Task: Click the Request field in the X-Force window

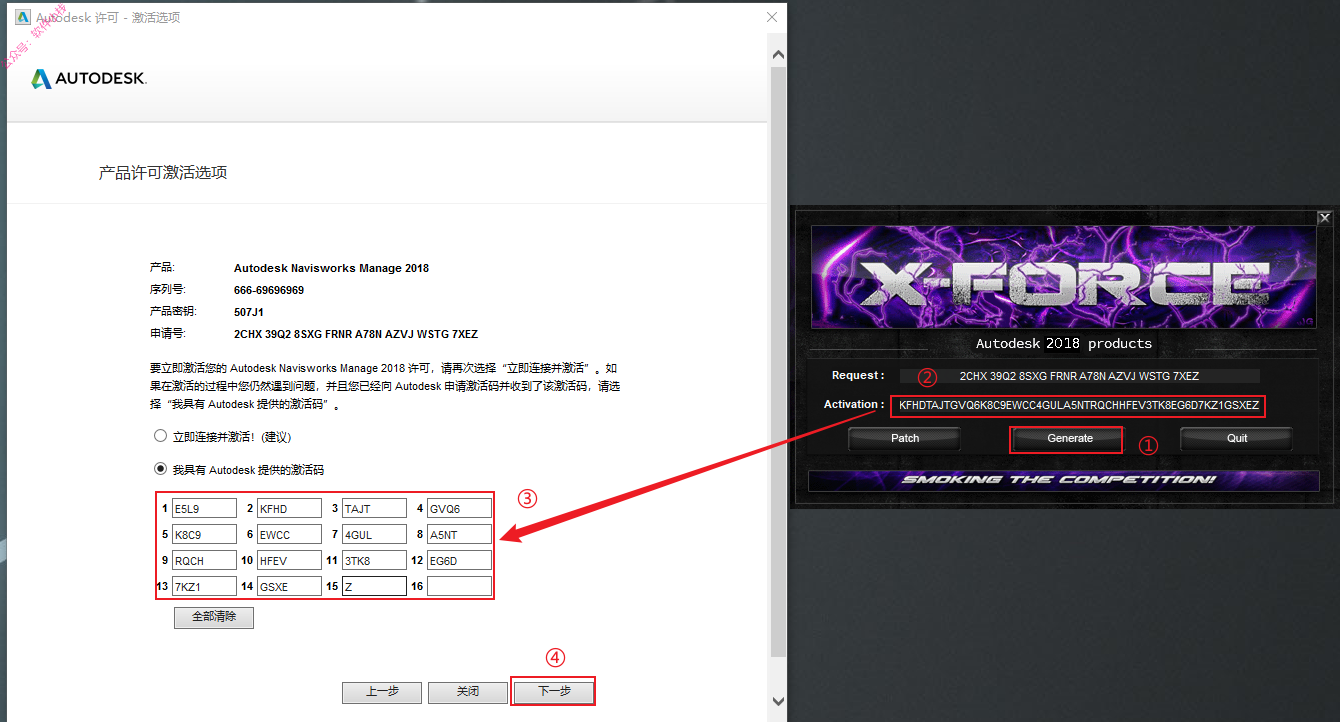Action: tap(1079, 376)
